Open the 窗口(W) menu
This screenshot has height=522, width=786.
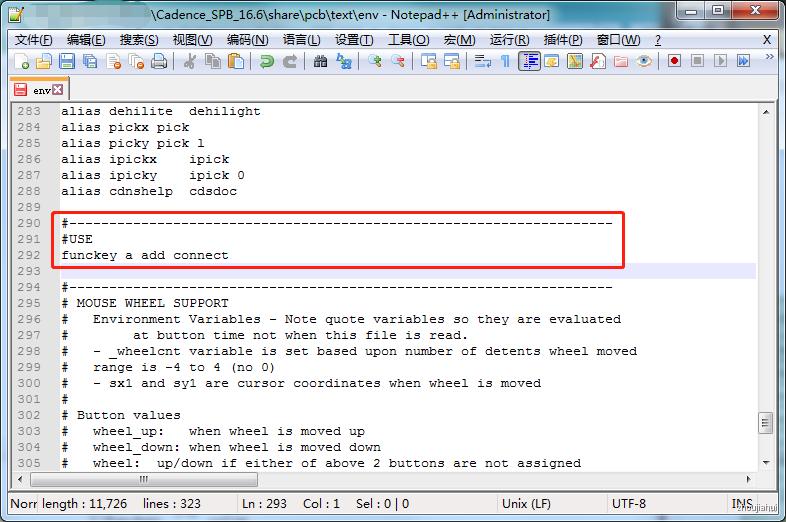619,40
